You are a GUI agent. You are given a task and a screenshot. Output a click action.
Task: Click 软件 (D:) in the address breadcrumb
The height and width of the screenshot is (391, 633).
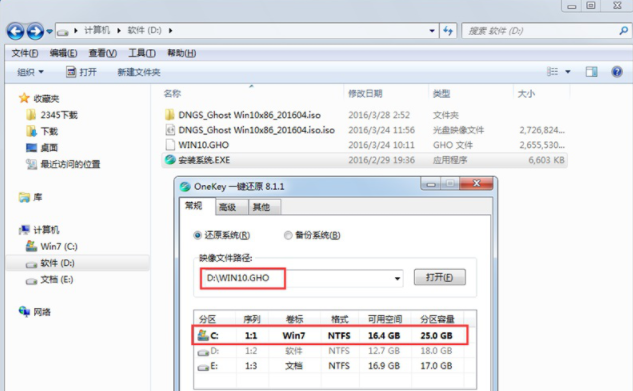pyautogui.click(x=145, y=30)
